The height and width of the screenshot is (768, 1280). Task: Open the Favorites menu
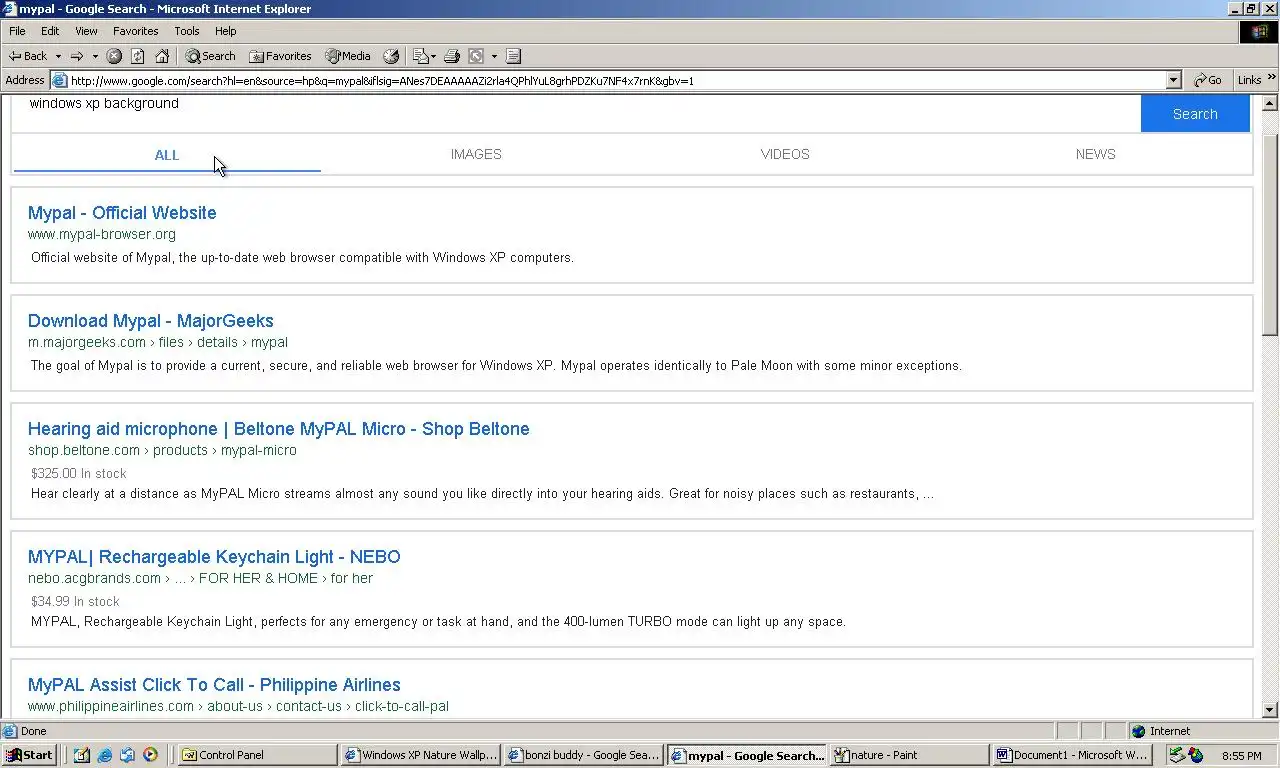[x=136, y=31]
